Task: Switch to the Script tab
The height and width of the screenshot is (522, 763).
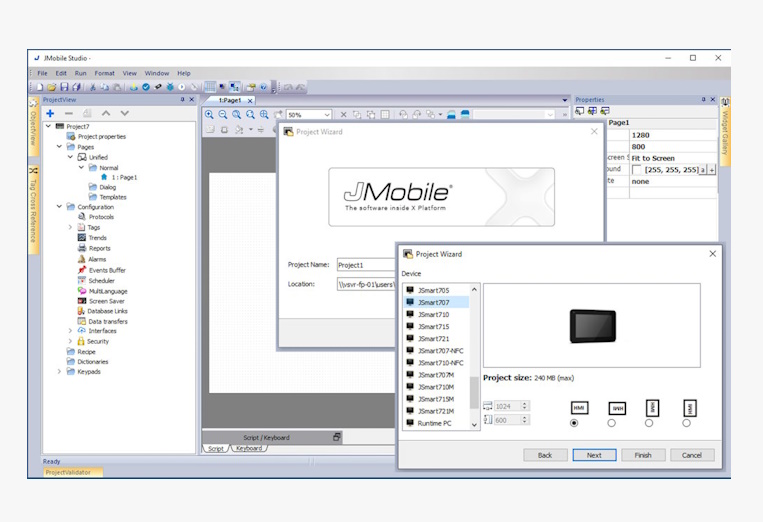Action: [x=216, y=448]
